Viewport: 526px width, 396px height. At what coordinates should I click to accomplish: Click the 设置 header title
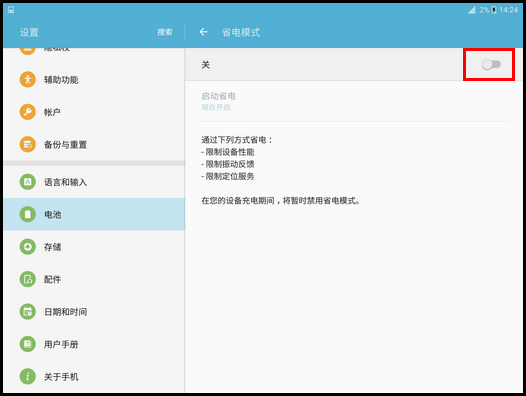[29, 32]
